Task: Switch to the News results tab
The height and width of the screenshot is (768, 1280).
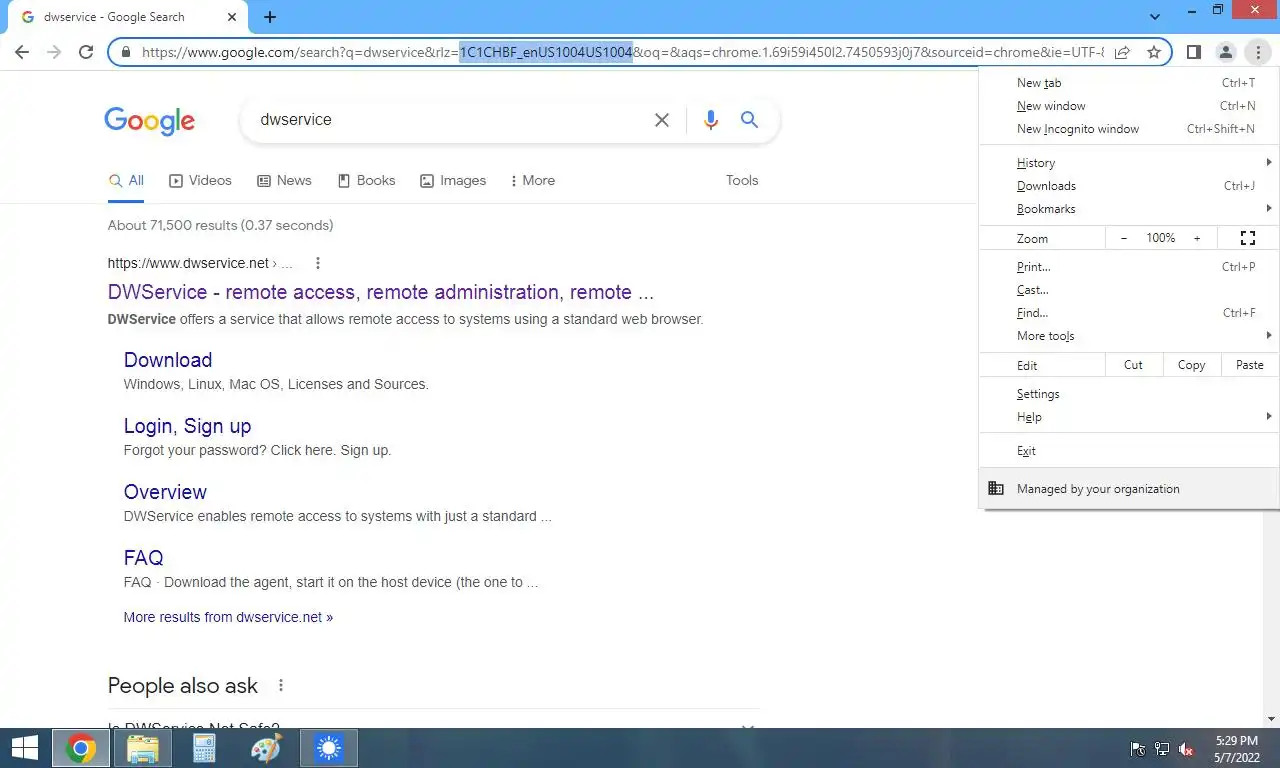Action: coord(284,181)
